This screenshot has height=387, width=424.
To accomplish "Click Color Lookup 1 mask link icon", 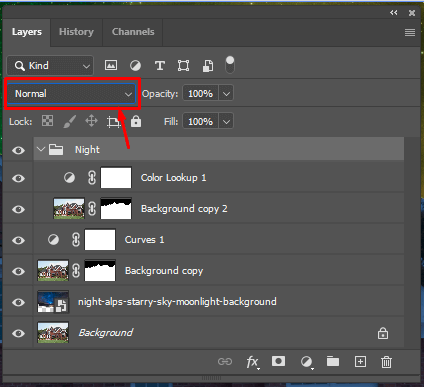I will coord(92,178).
